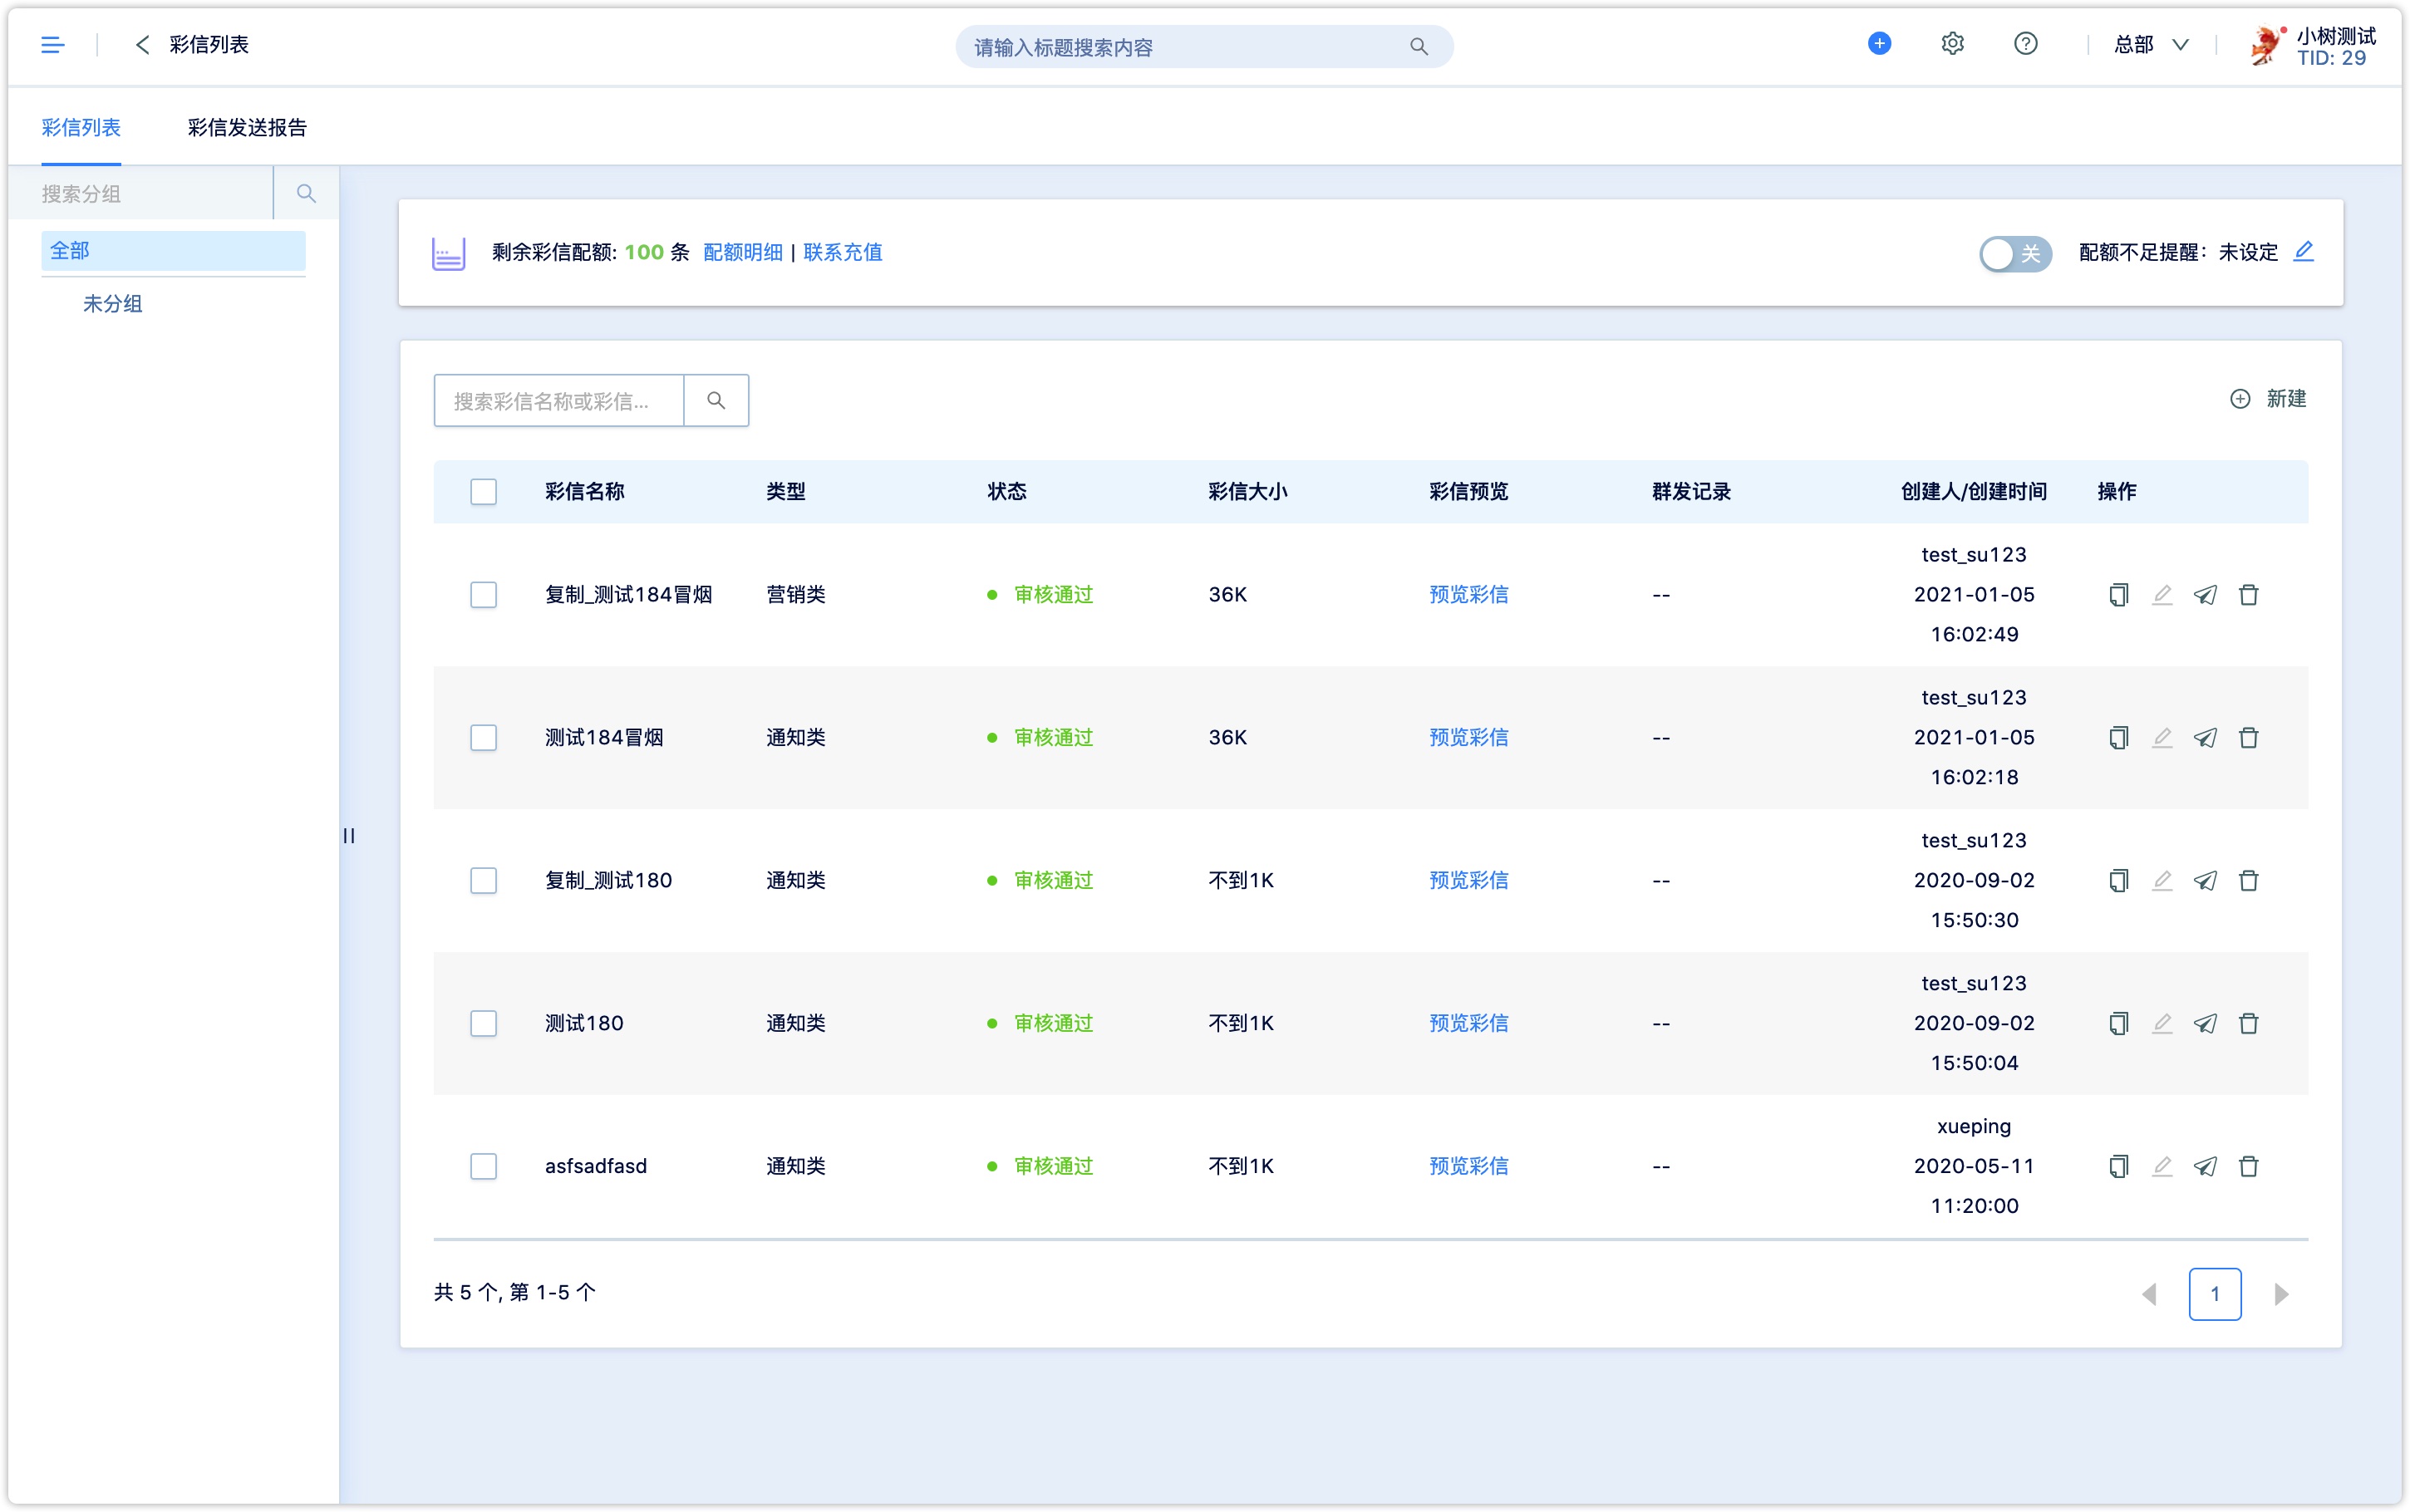Collapse the sidebar via the divider handle
Screen dimensions: 2410x1512
pyautogui.click(x=349, y=836)
